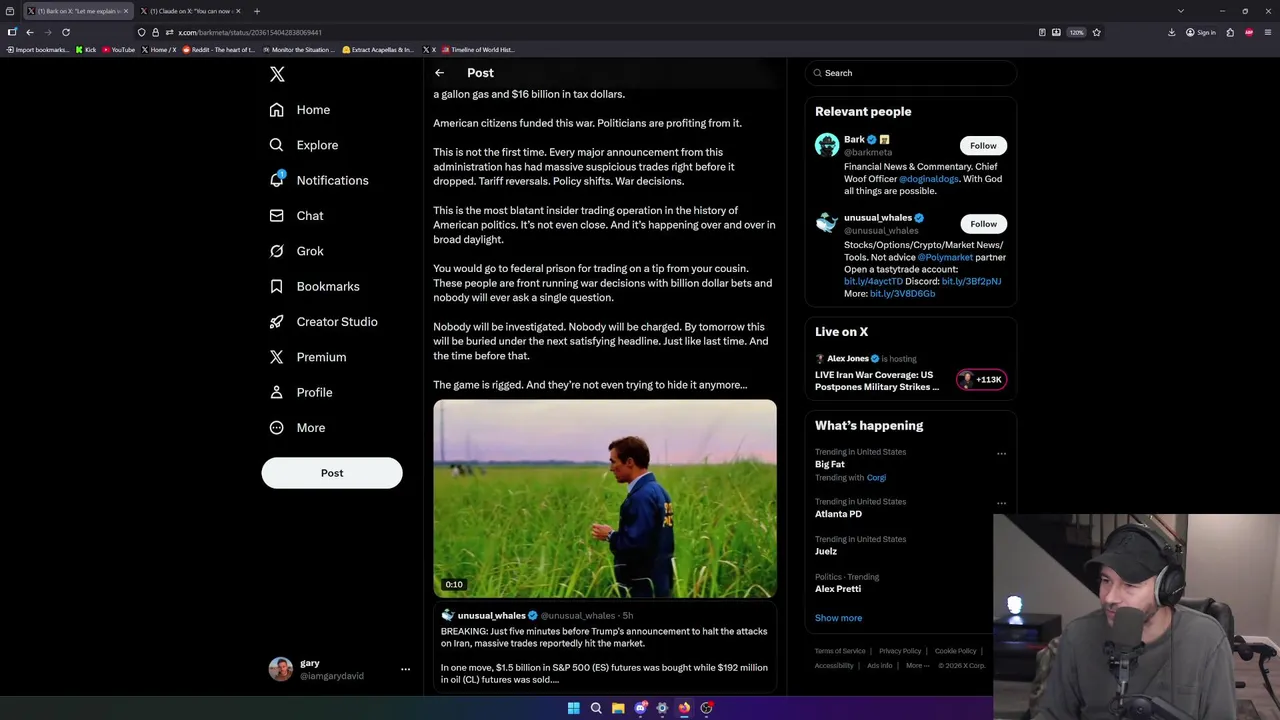
Task: Open account options dots next to gary
Action: point(405,669)
